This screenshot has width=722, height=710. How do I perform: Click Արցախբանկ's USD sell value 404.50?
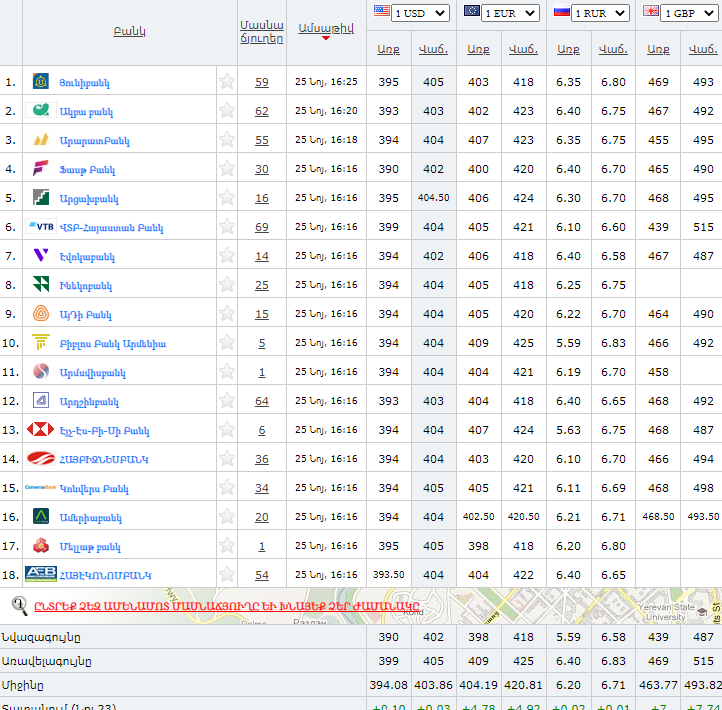(x=433, y=198)
